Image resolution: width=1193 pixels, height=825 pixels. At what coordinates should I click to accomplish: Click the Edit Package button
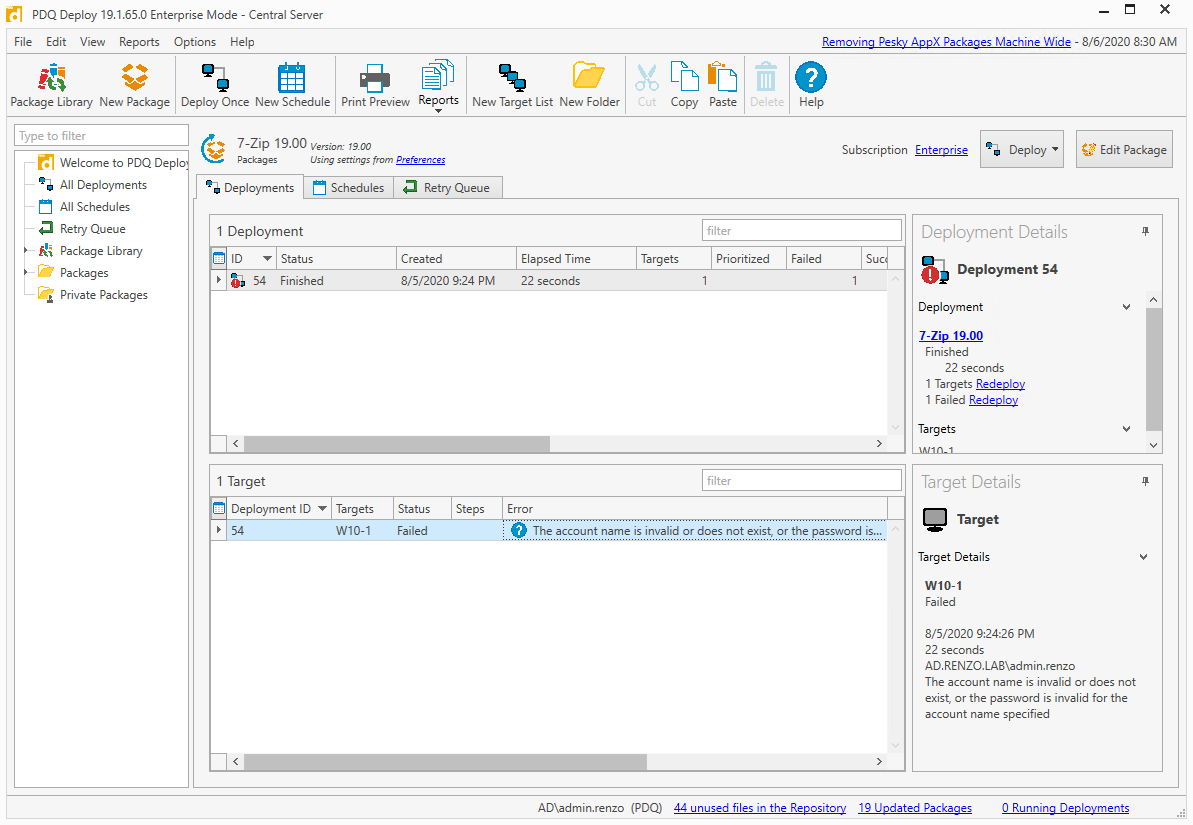(x=1124, y=149)
